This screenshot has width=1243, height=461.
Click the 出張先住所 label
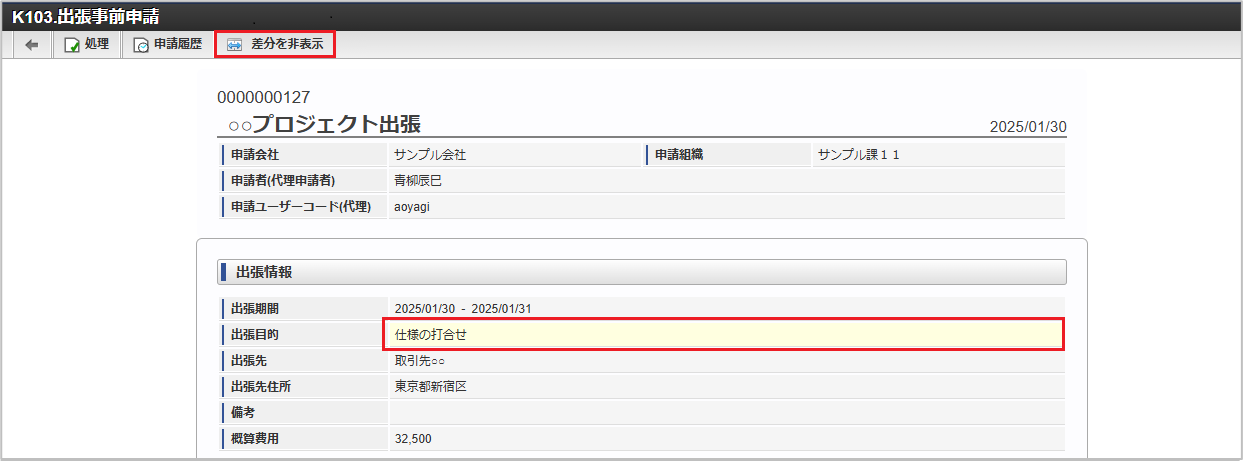261,386
